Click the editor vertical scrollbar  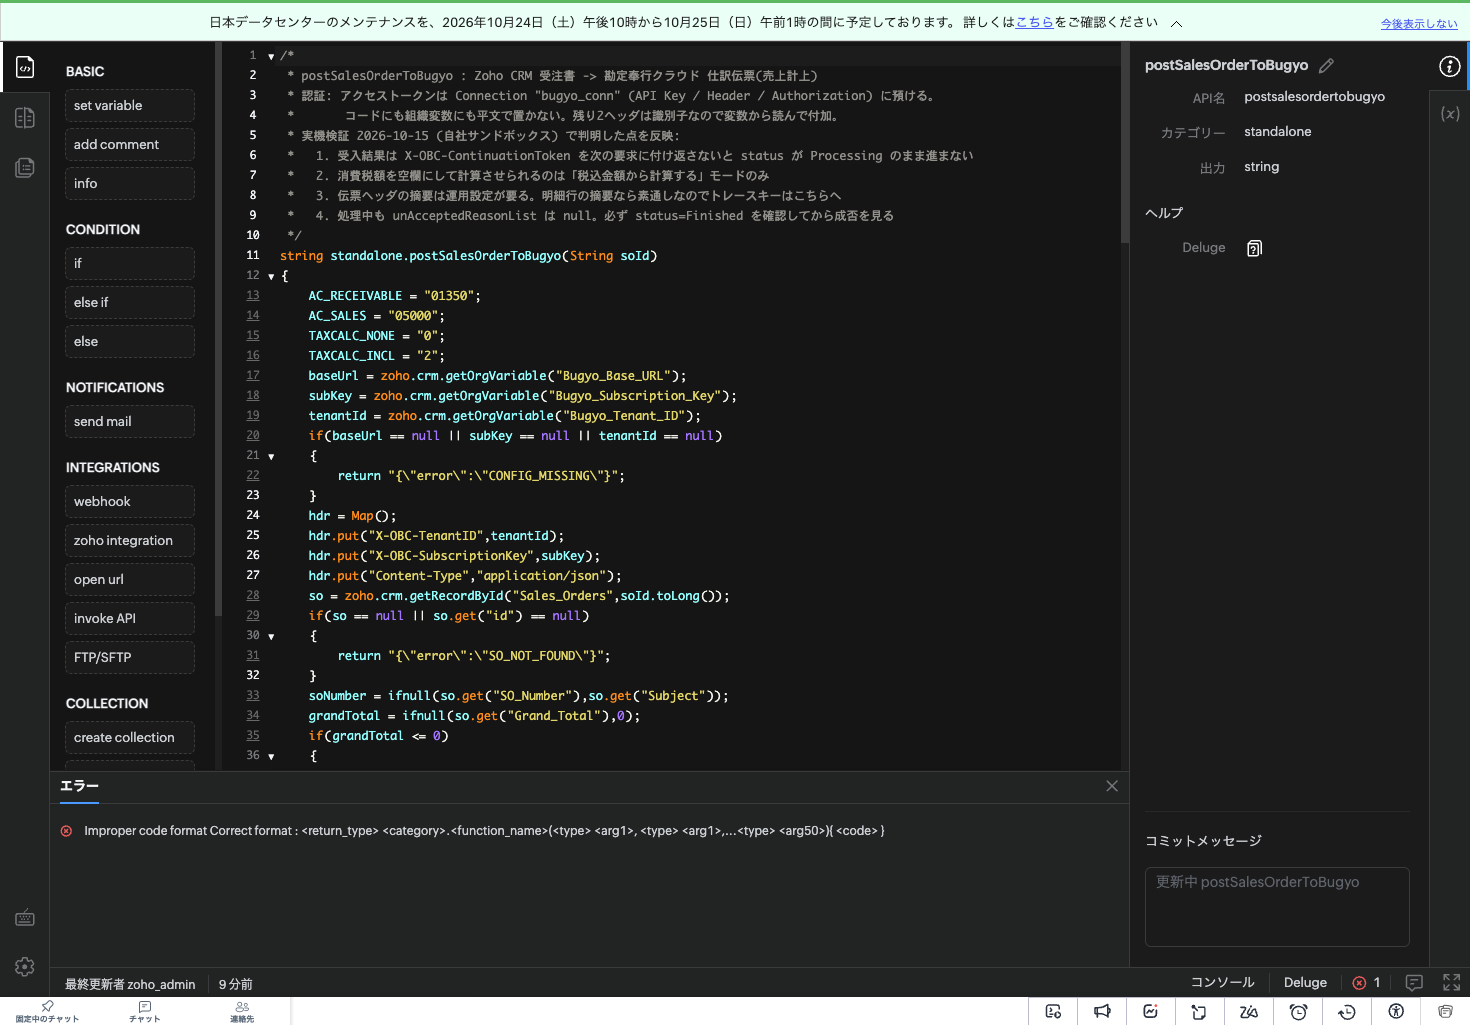1124,144
